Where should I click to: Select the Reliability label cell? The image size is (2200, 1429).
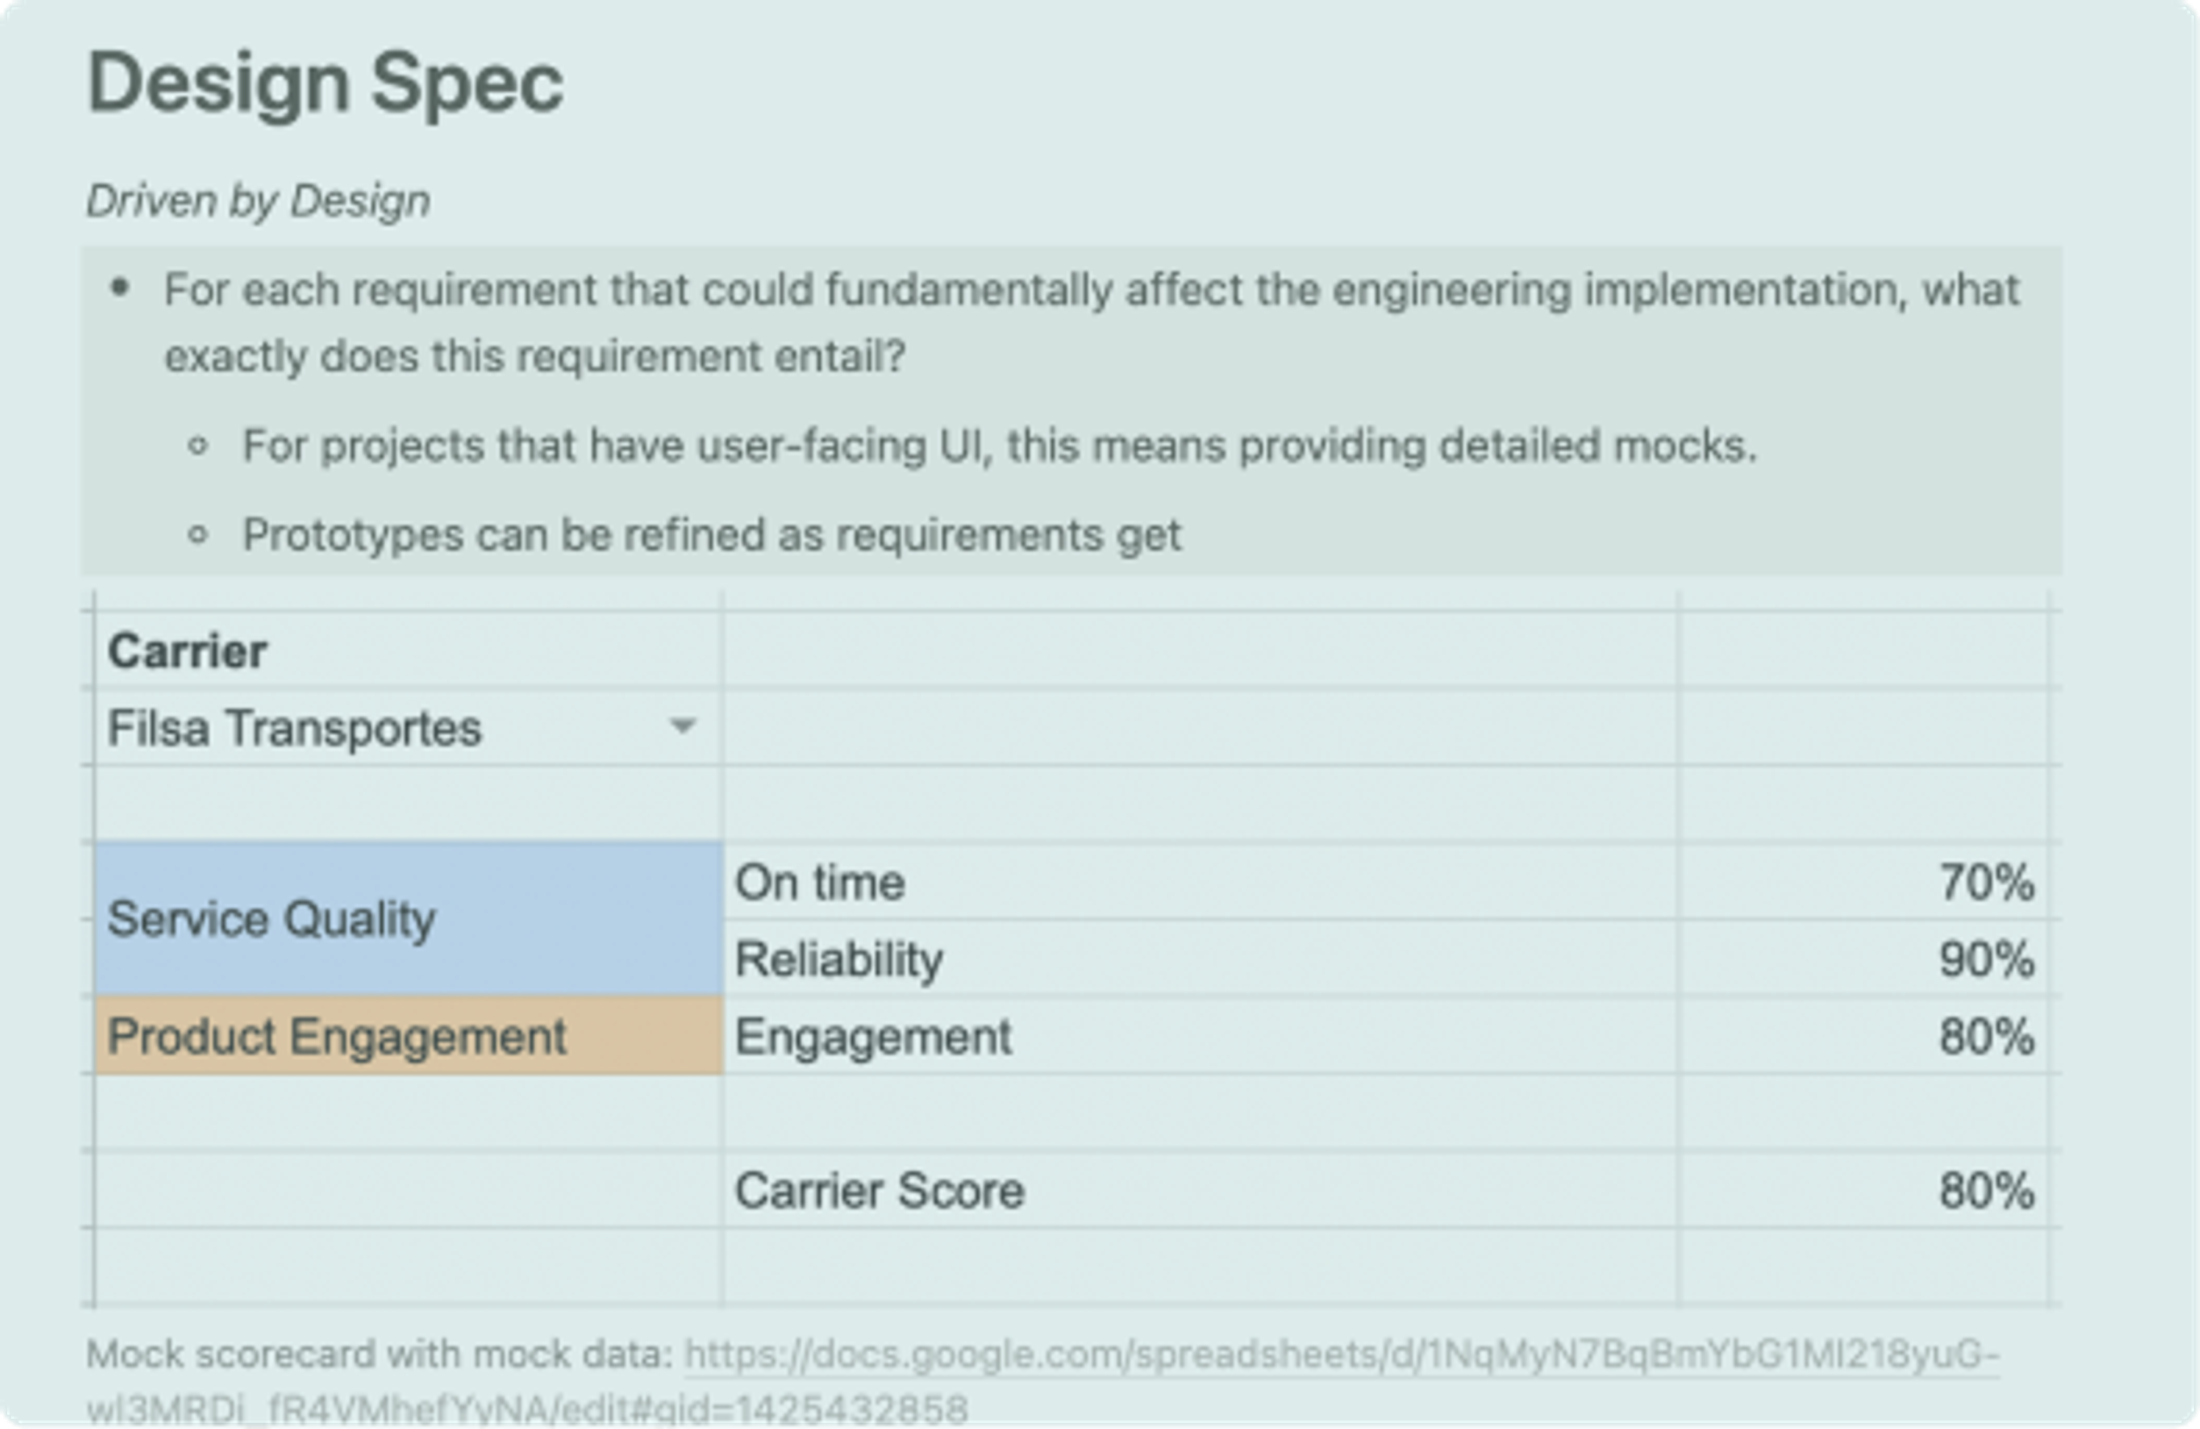838,959
